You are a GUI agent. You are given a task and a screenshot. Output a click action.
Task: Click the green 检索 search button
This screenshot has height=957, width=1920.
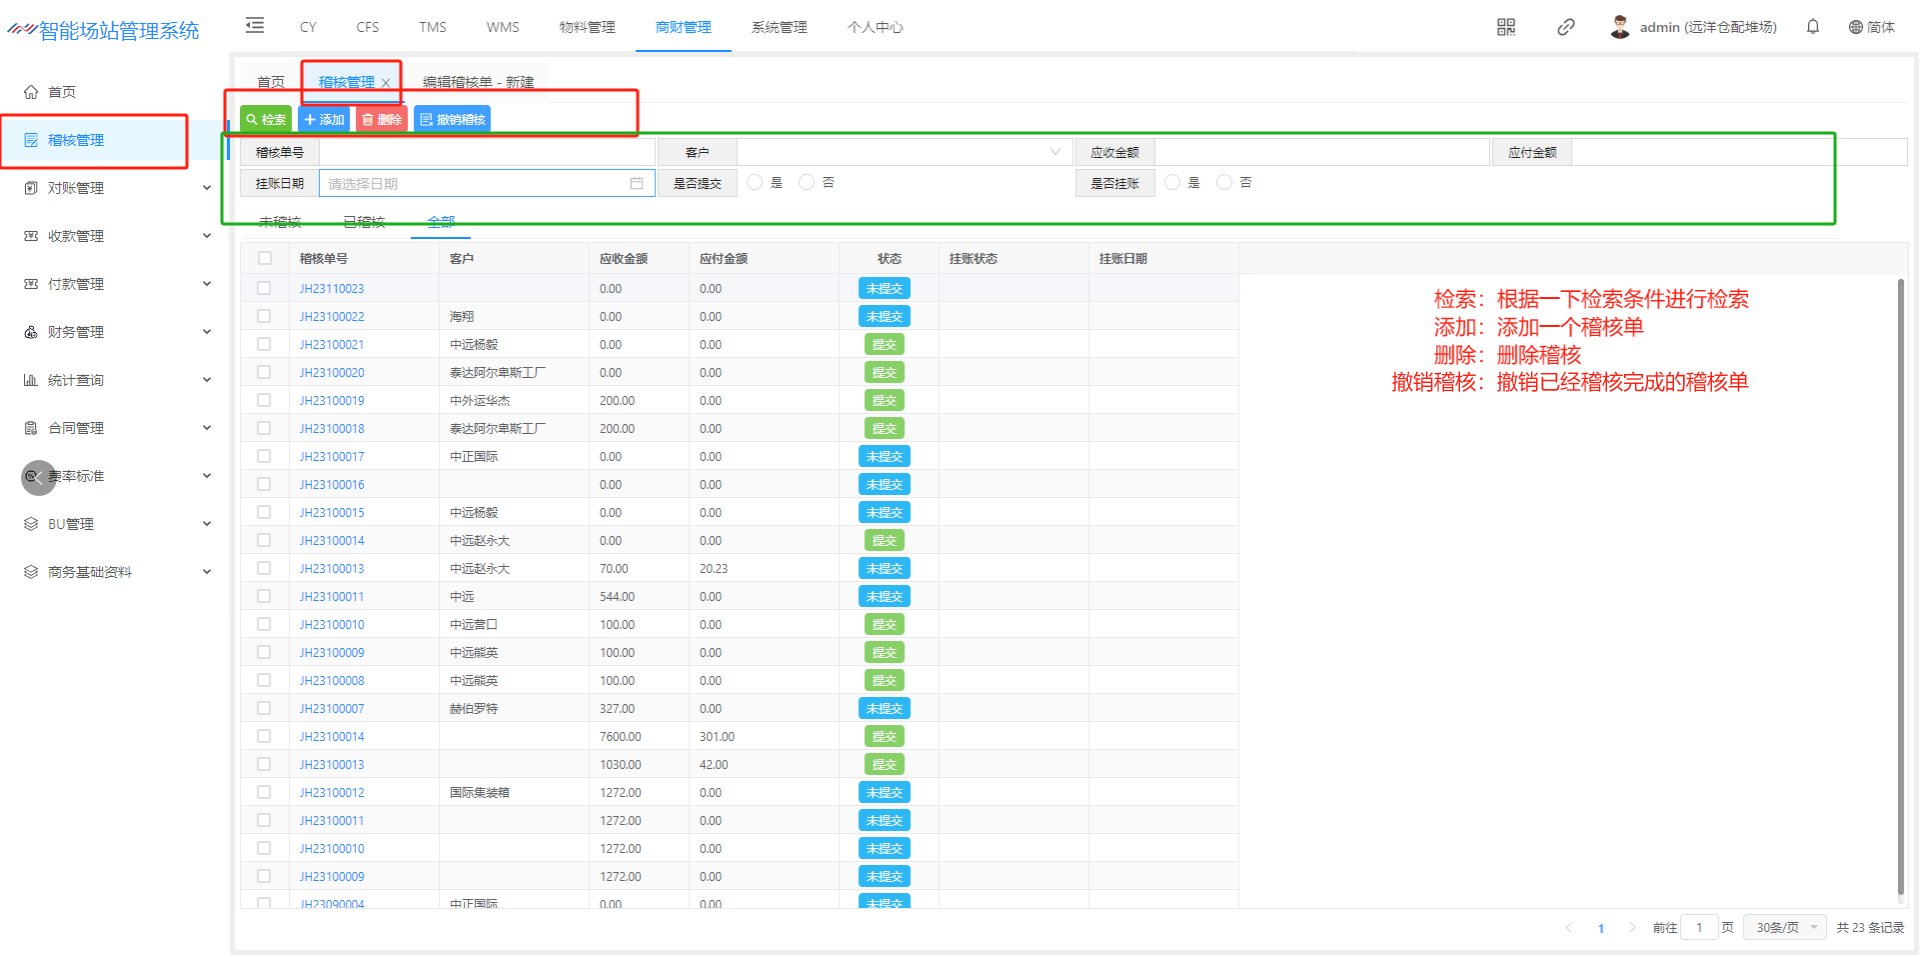tap(266, 120)
